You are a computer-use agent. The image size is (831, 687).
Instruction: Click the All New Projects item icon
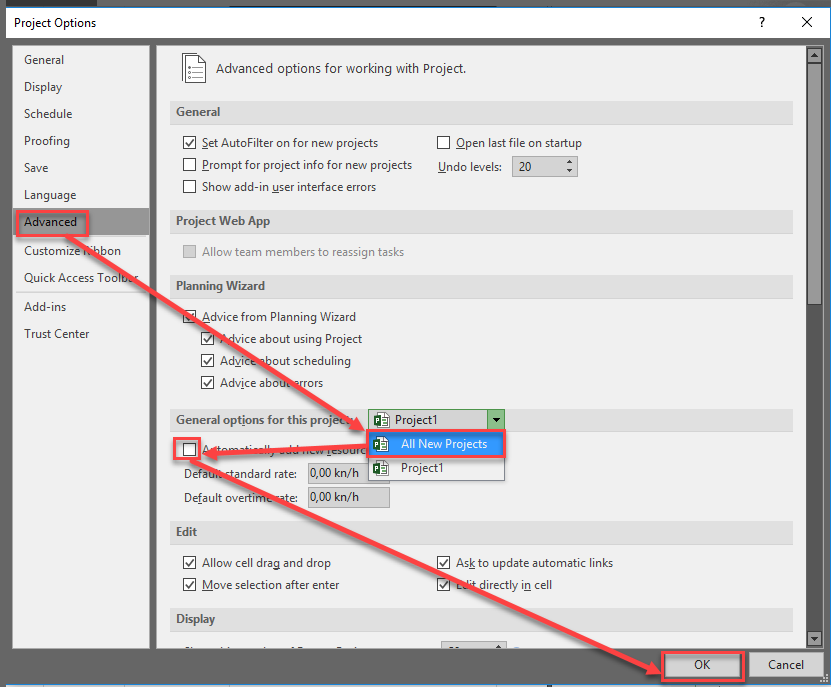[x=381, y=443]
